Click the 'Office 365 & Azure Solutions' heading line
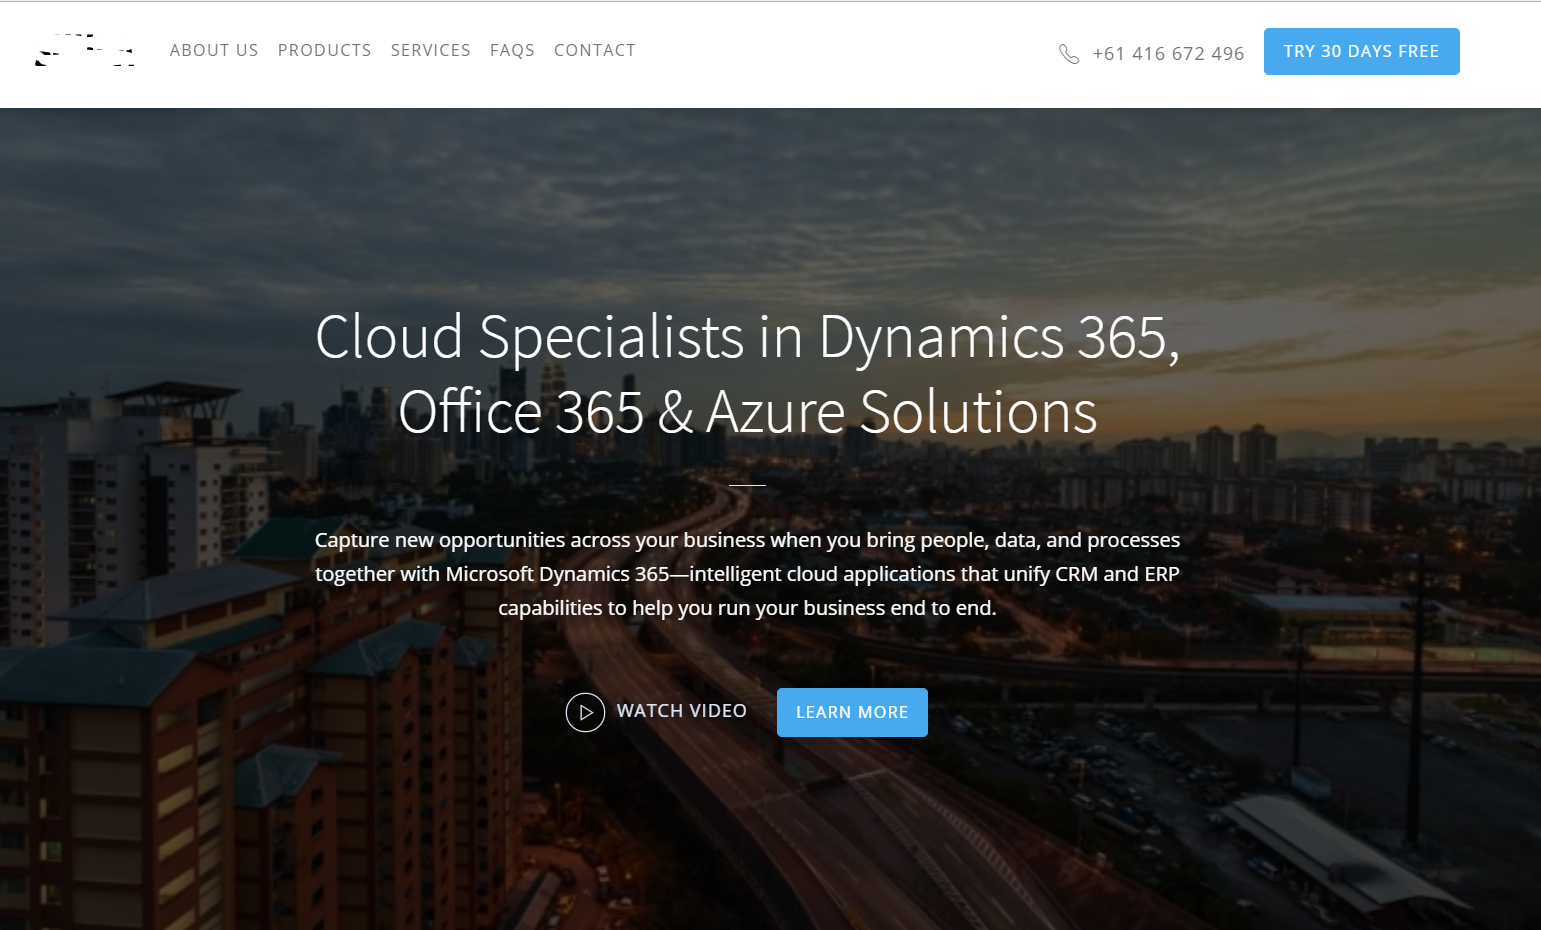 tap(747, 412)
